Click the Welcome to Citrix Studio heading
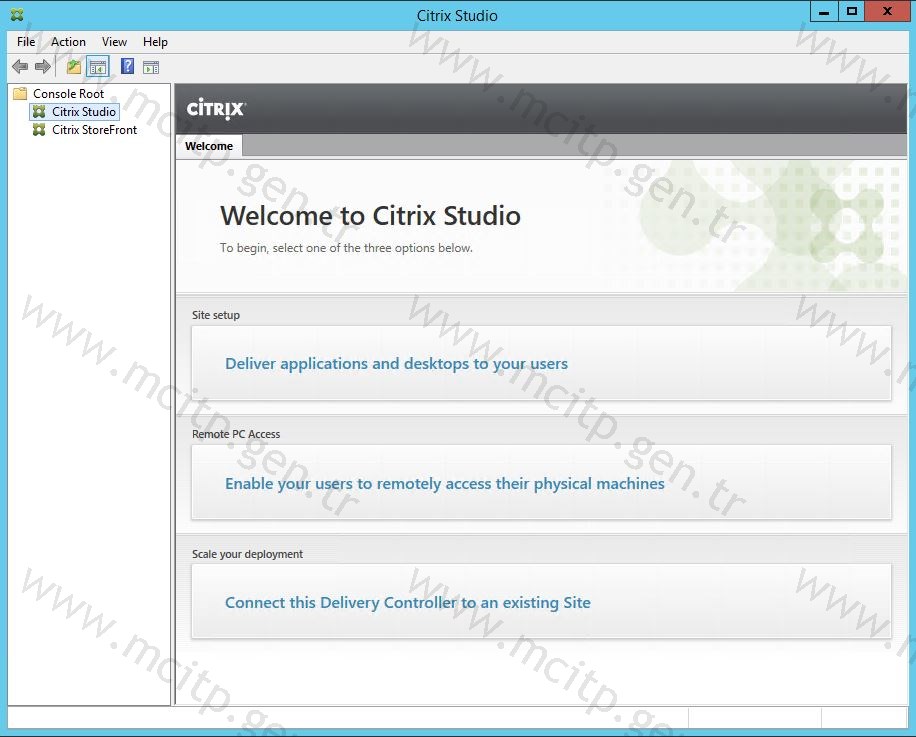This screenshot has height=737, width=916. click(370, 215)
